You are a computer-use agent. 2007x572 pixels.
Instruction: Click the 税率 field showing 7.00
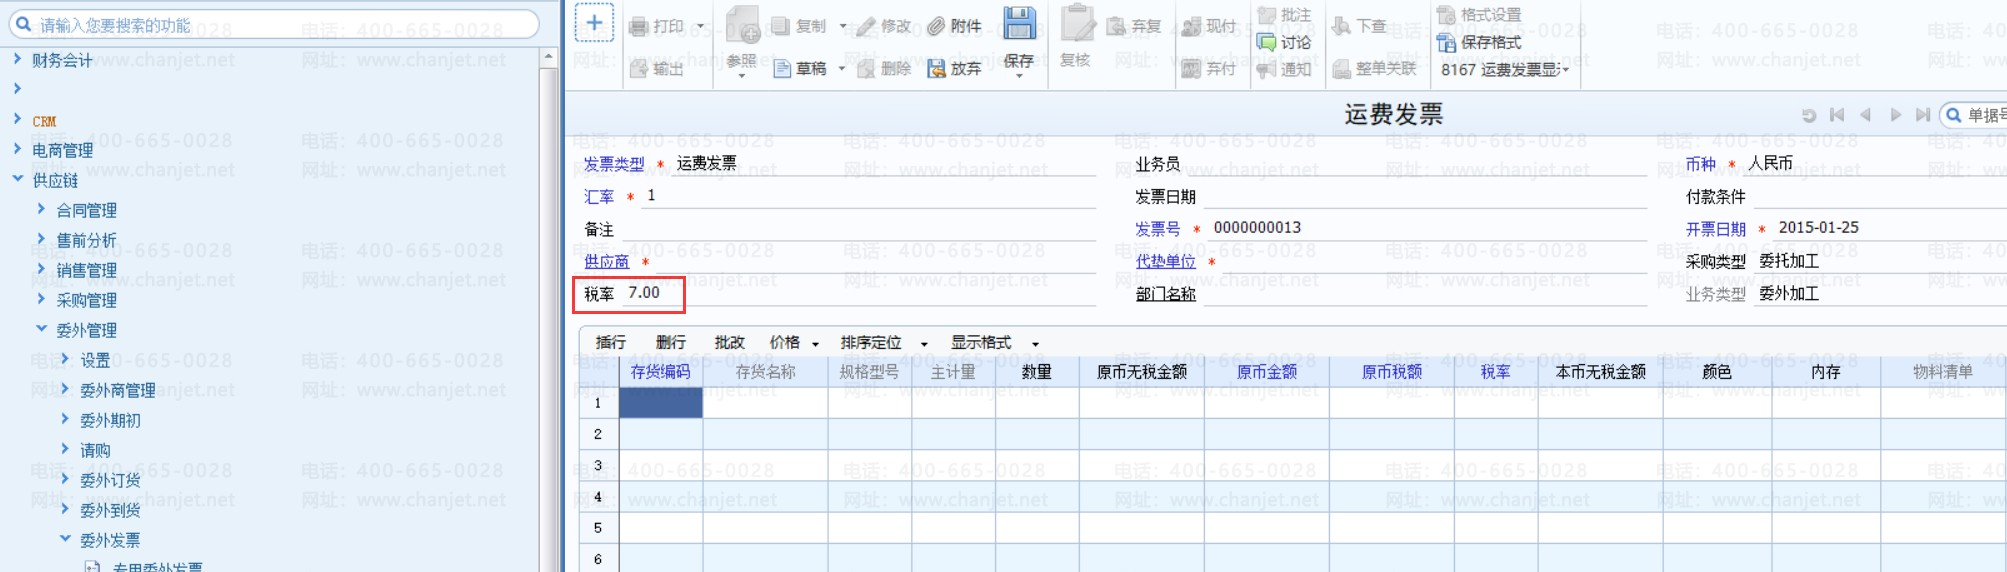tap(644, 293)
